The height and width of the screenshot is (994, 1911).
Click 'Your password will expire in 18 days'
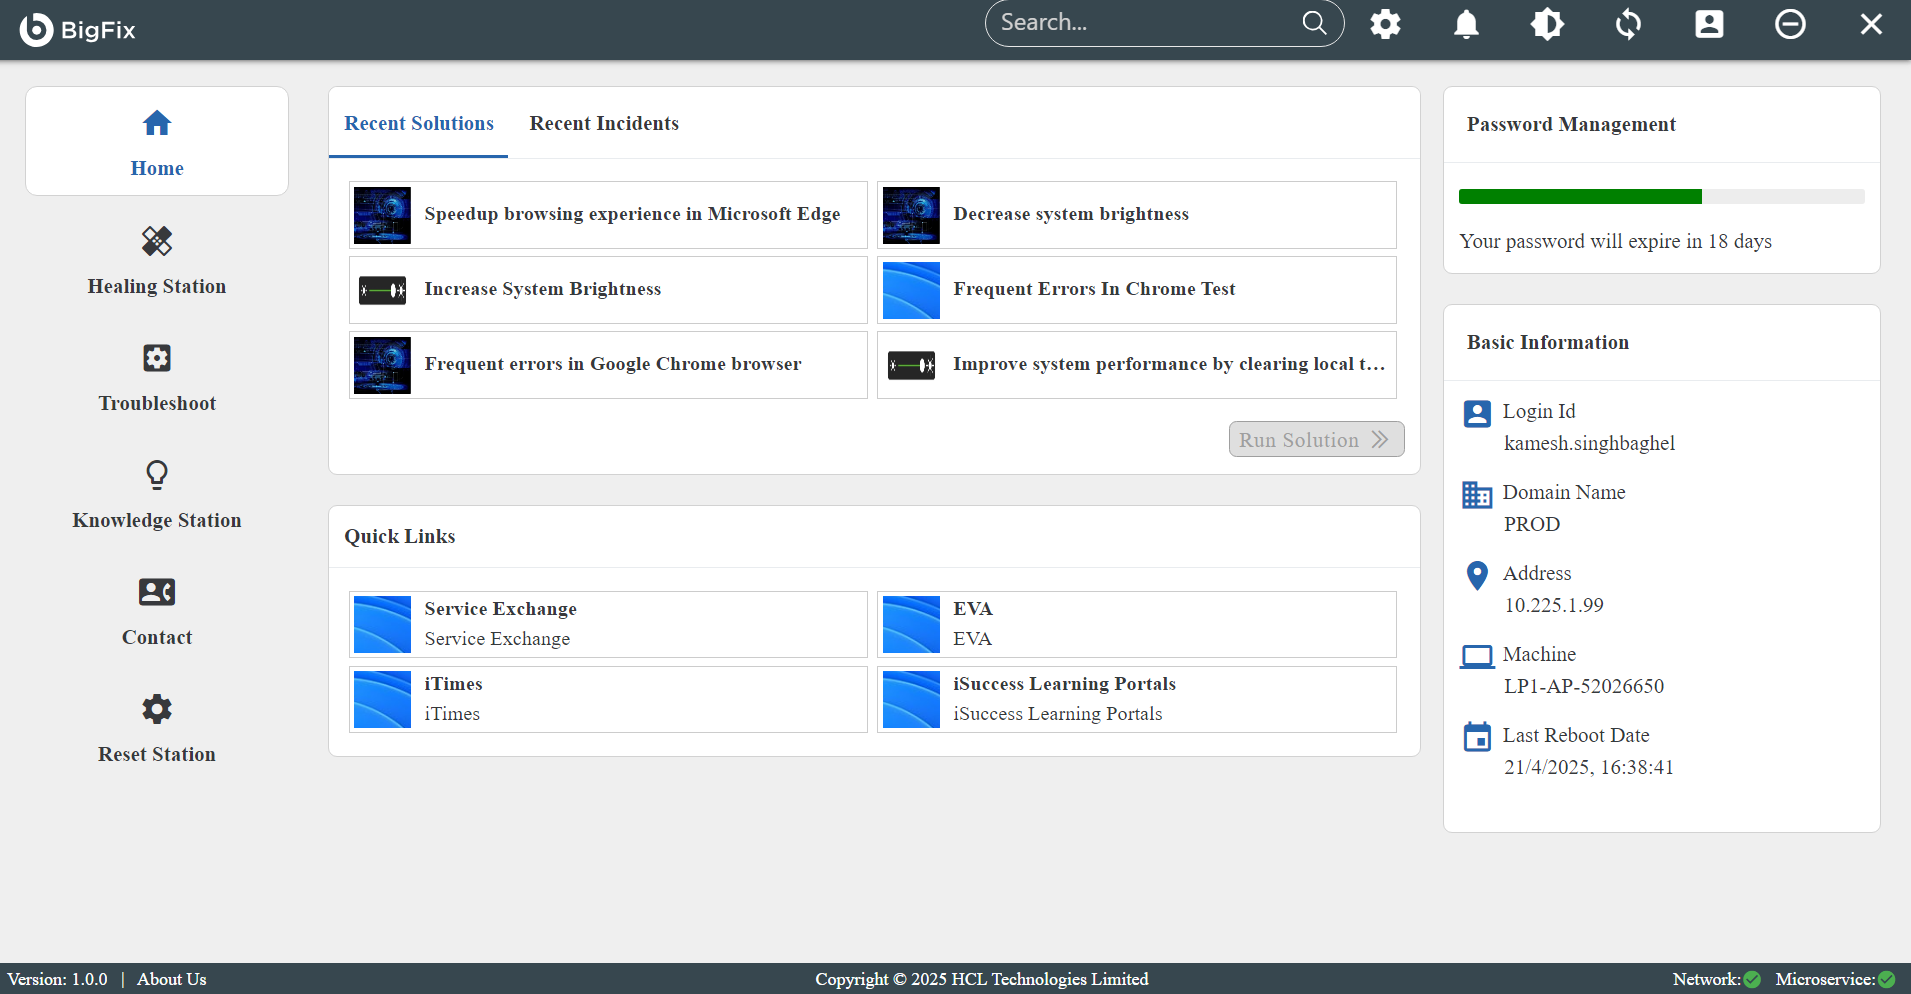coord(1615,241)
